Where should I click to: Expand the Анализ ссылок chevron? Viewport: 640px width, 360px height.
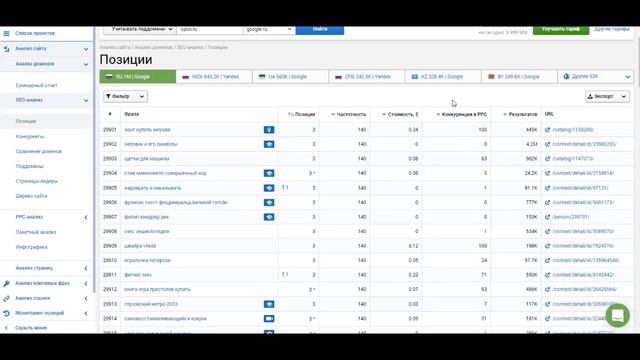86,298
